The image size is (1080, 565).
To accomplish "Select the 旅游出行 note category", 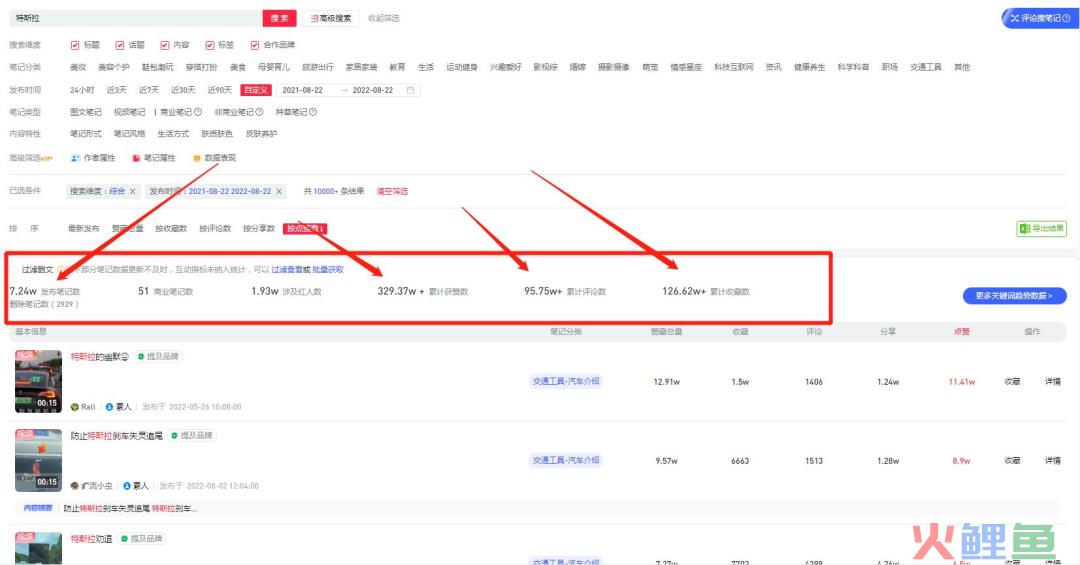I will coord(318,67).
